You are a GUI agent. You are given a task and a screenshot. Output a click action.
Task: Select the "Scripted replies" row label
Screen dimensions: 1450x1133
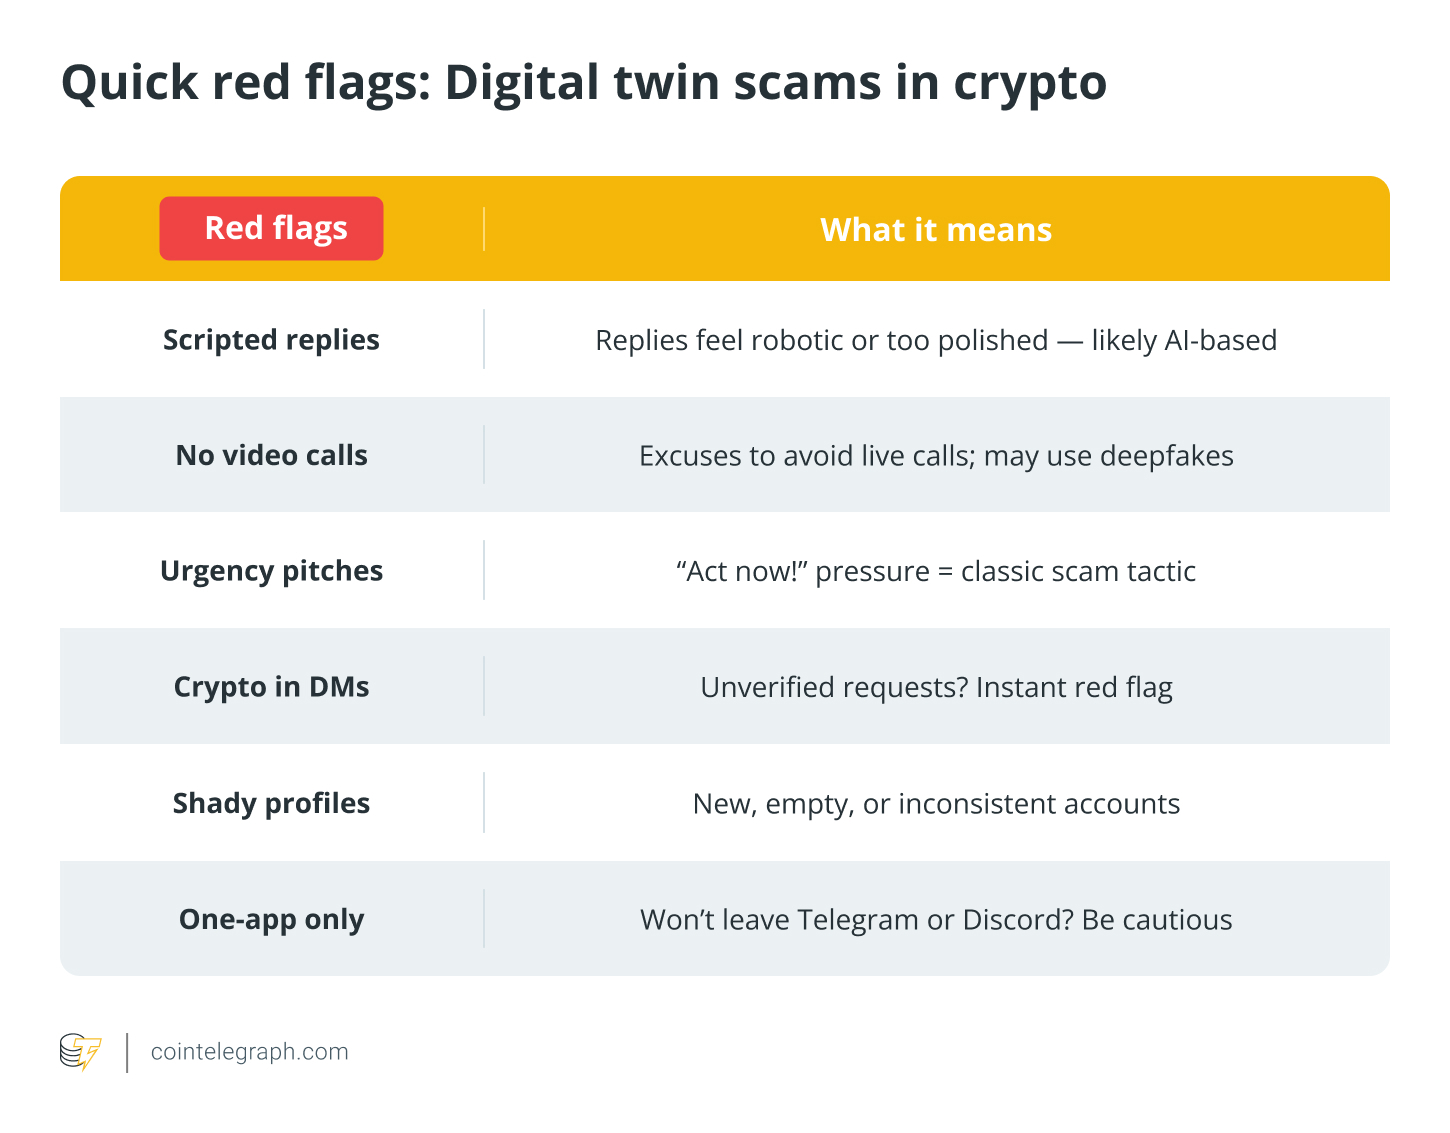coord(271,340)
